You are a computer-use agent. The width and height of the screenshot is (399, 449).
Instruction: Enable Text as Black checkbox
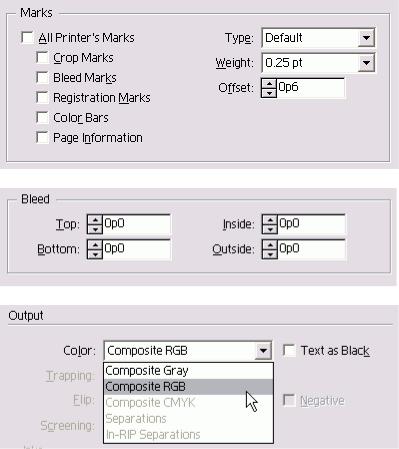pyautogui.click(x=289, y=350)
